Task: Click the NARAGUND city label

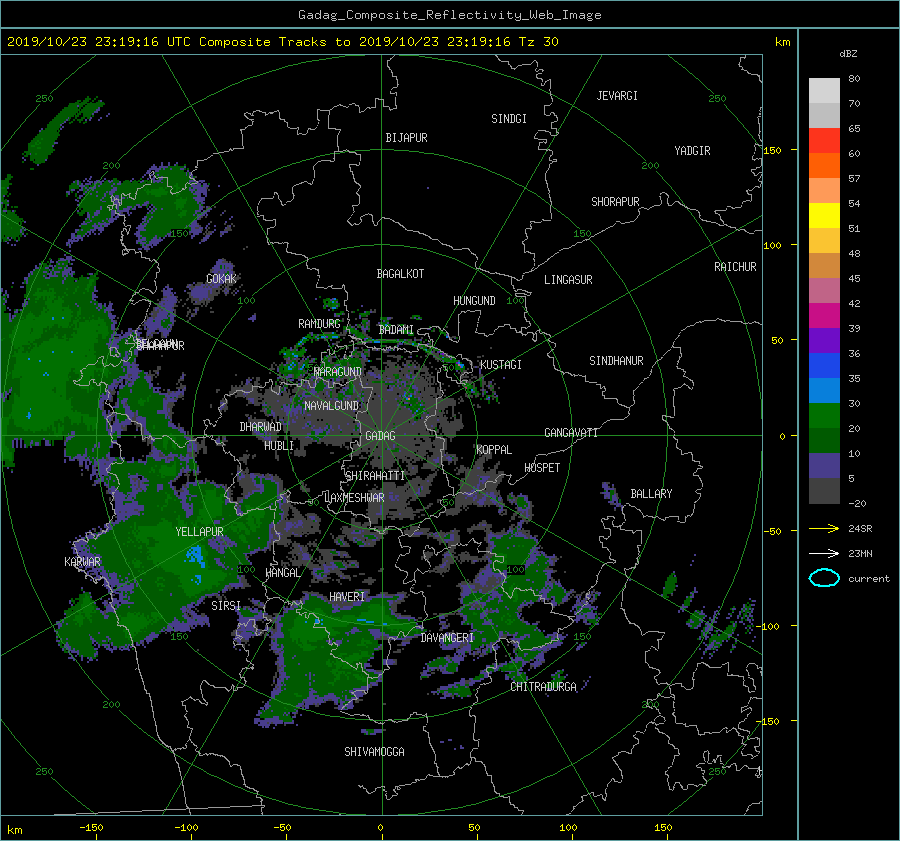Action: pos(338,372)
